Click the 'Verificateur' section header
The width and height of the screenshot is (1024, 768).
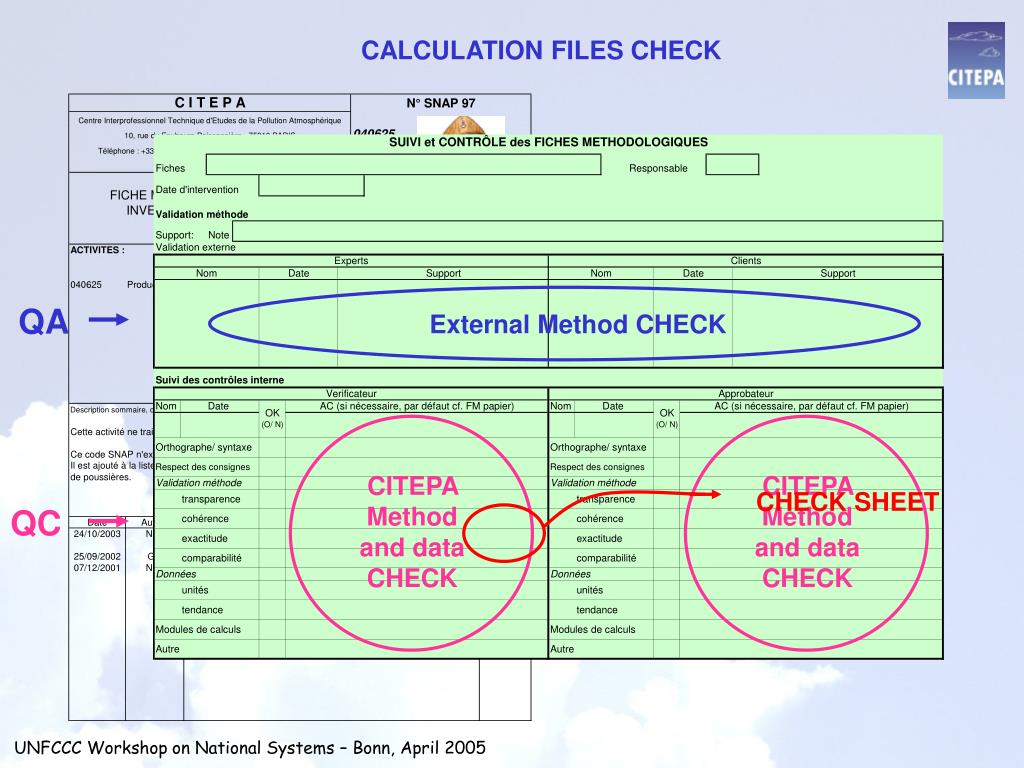[351, 394]
